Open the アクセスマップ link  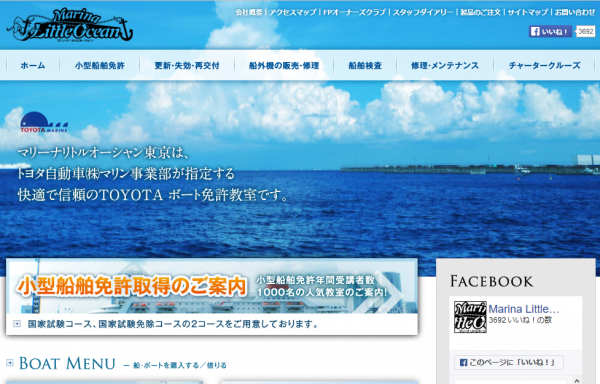[x=293, y=12]
